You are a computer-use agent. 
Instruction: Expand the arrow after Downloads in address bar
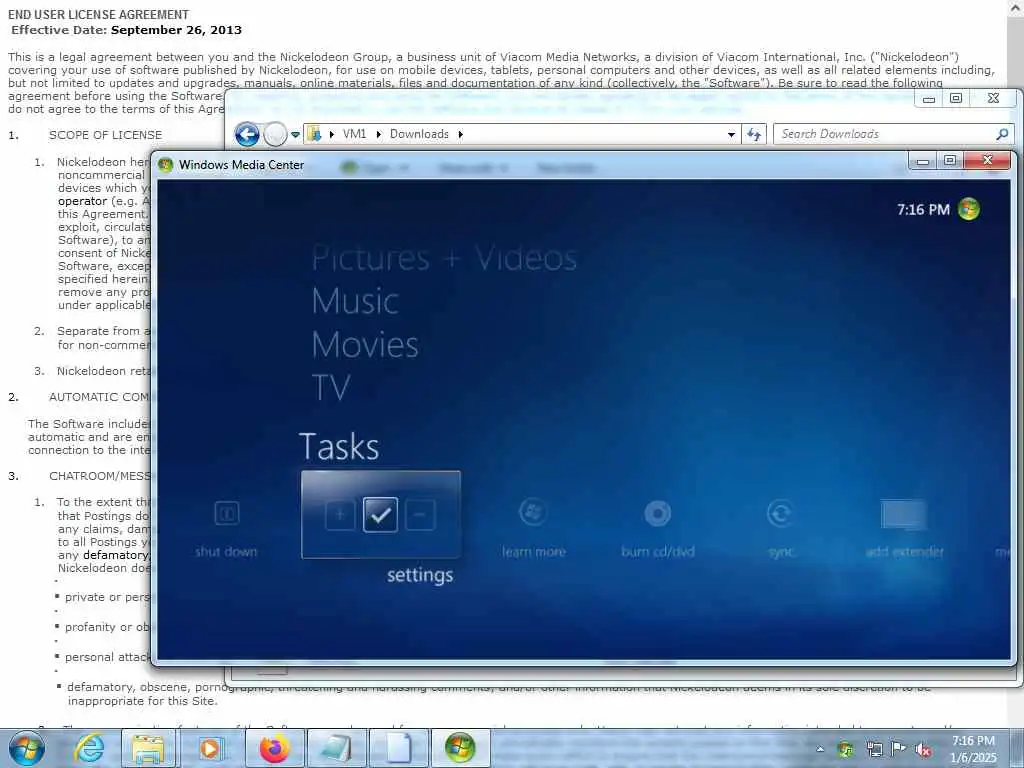(460, 134)
